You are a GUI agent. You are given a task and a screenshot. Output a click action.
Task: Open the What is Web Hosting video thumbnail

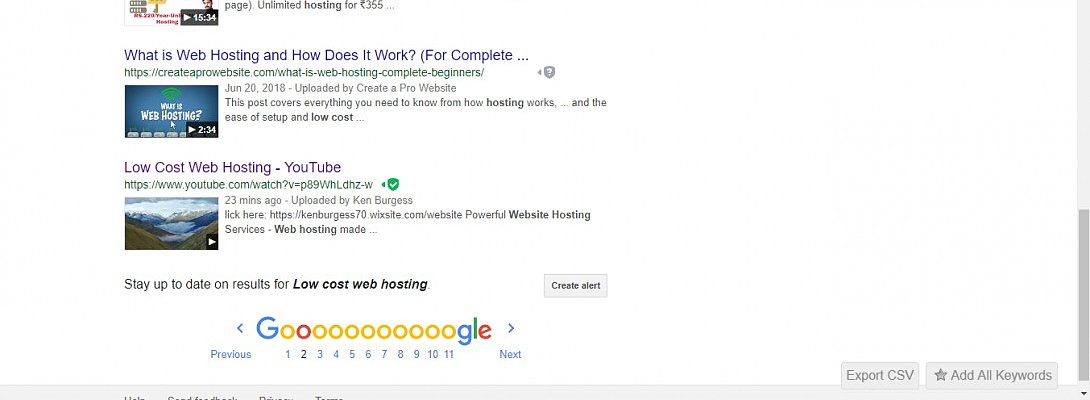point(172,111)
